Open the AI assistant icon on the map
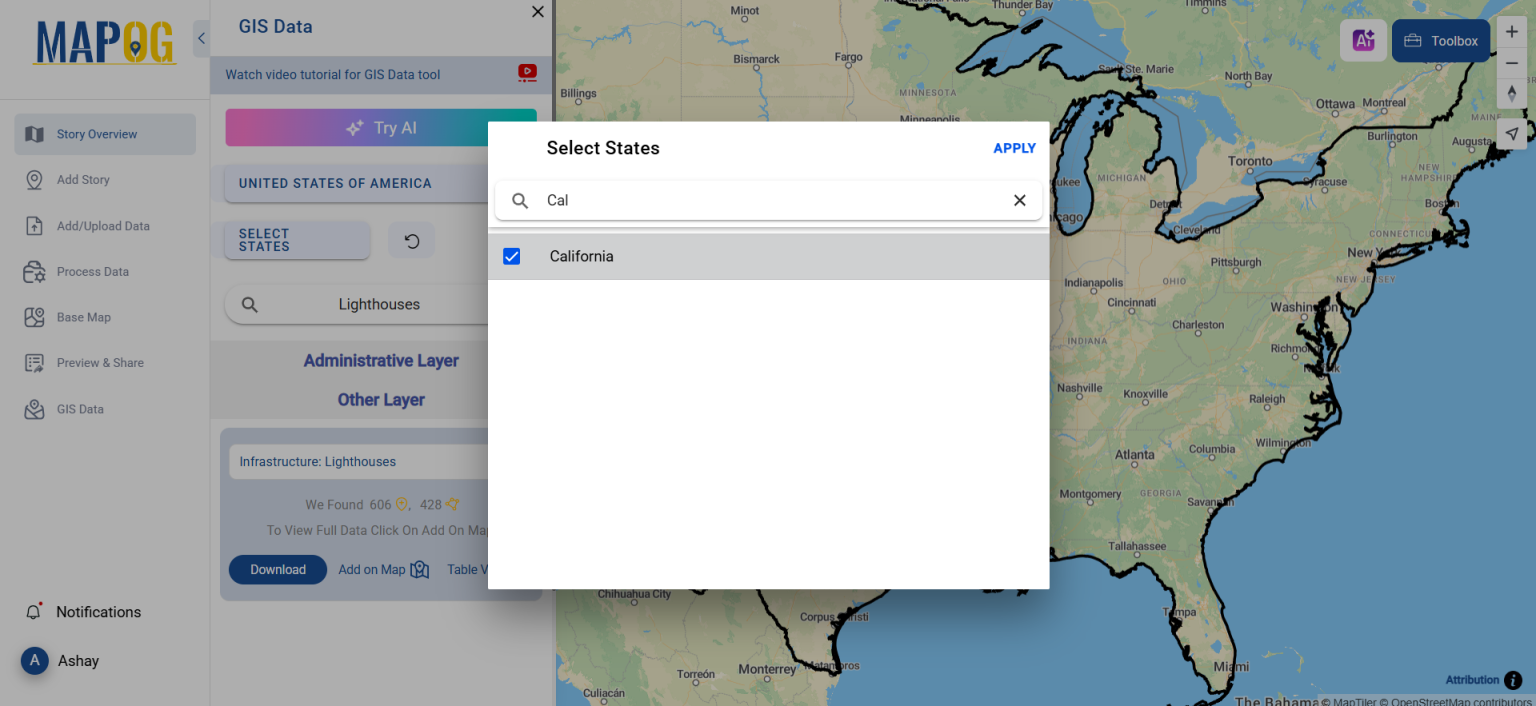This screenshot has height=706, width=1536. point(1362,40)
